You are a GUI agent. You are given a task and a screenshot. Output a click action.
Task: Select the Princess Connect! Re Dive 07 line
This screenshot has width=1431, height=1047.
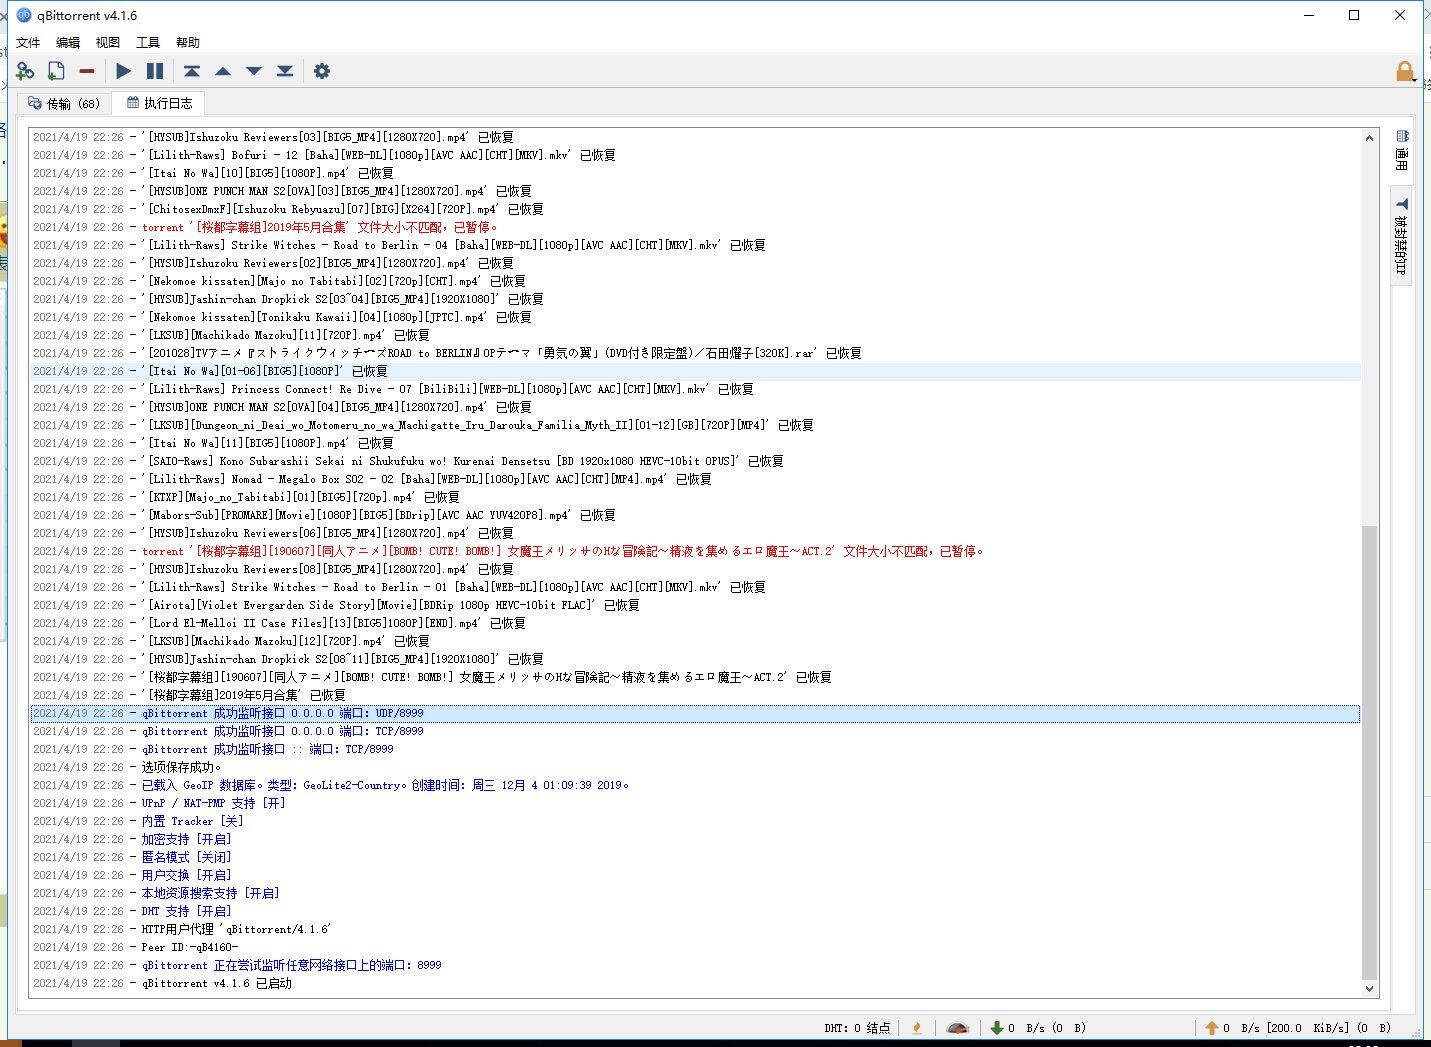point(695,389)
